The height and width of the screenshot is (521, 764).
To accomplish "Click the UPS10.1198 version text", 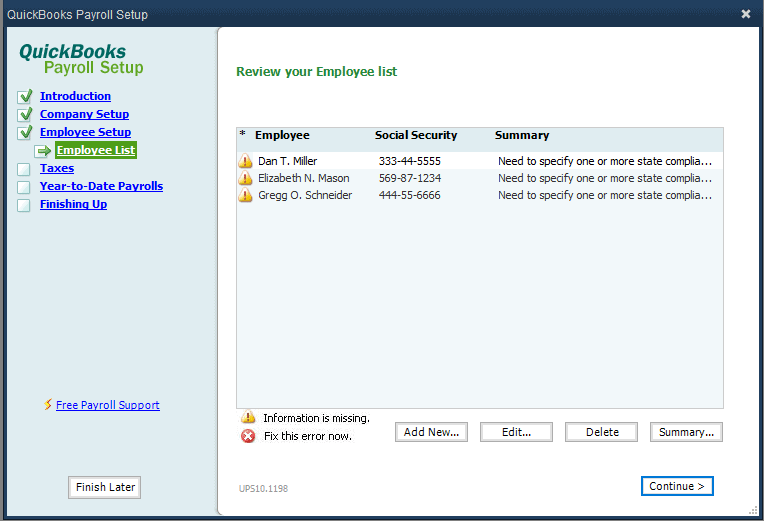I will tap(263, 488).
